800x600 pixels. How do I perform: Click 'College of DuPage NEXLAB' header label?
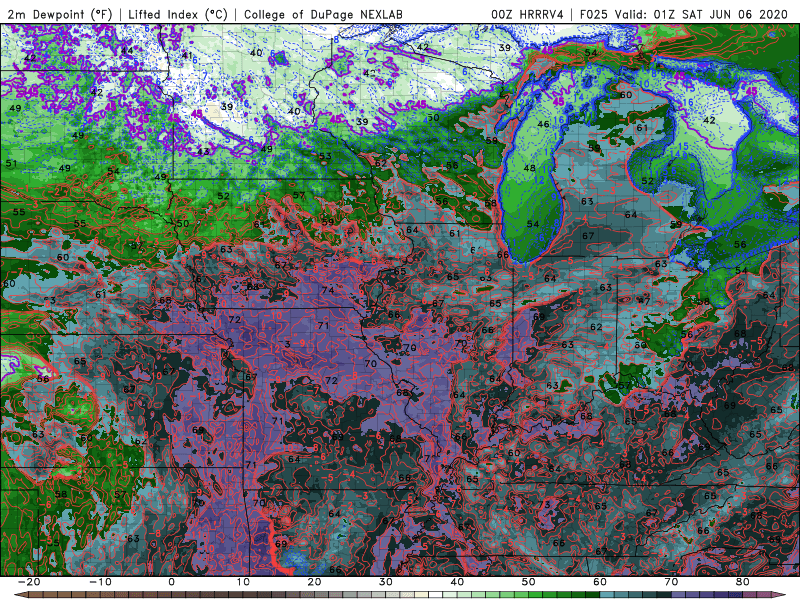click(x=323, y=14)
